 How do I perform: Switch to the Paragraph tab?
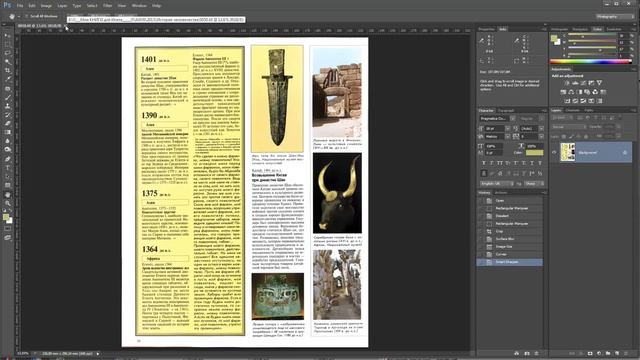[506, 110]
